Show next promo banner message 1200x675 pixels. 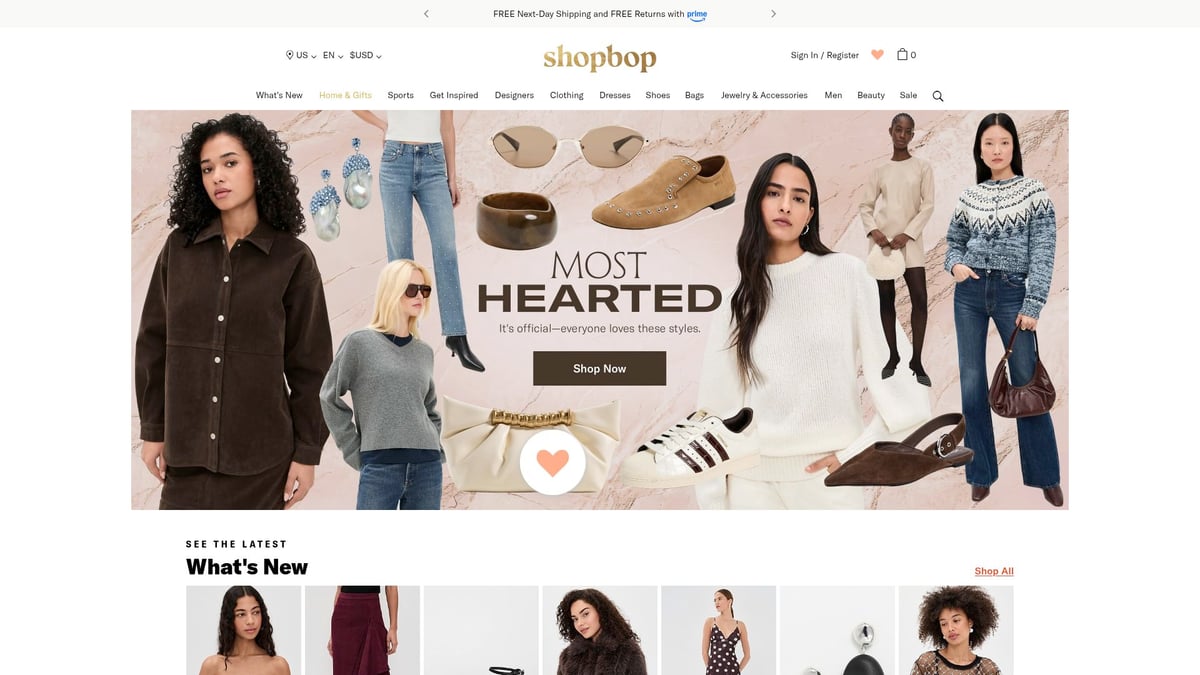click(x=773, y=14)
